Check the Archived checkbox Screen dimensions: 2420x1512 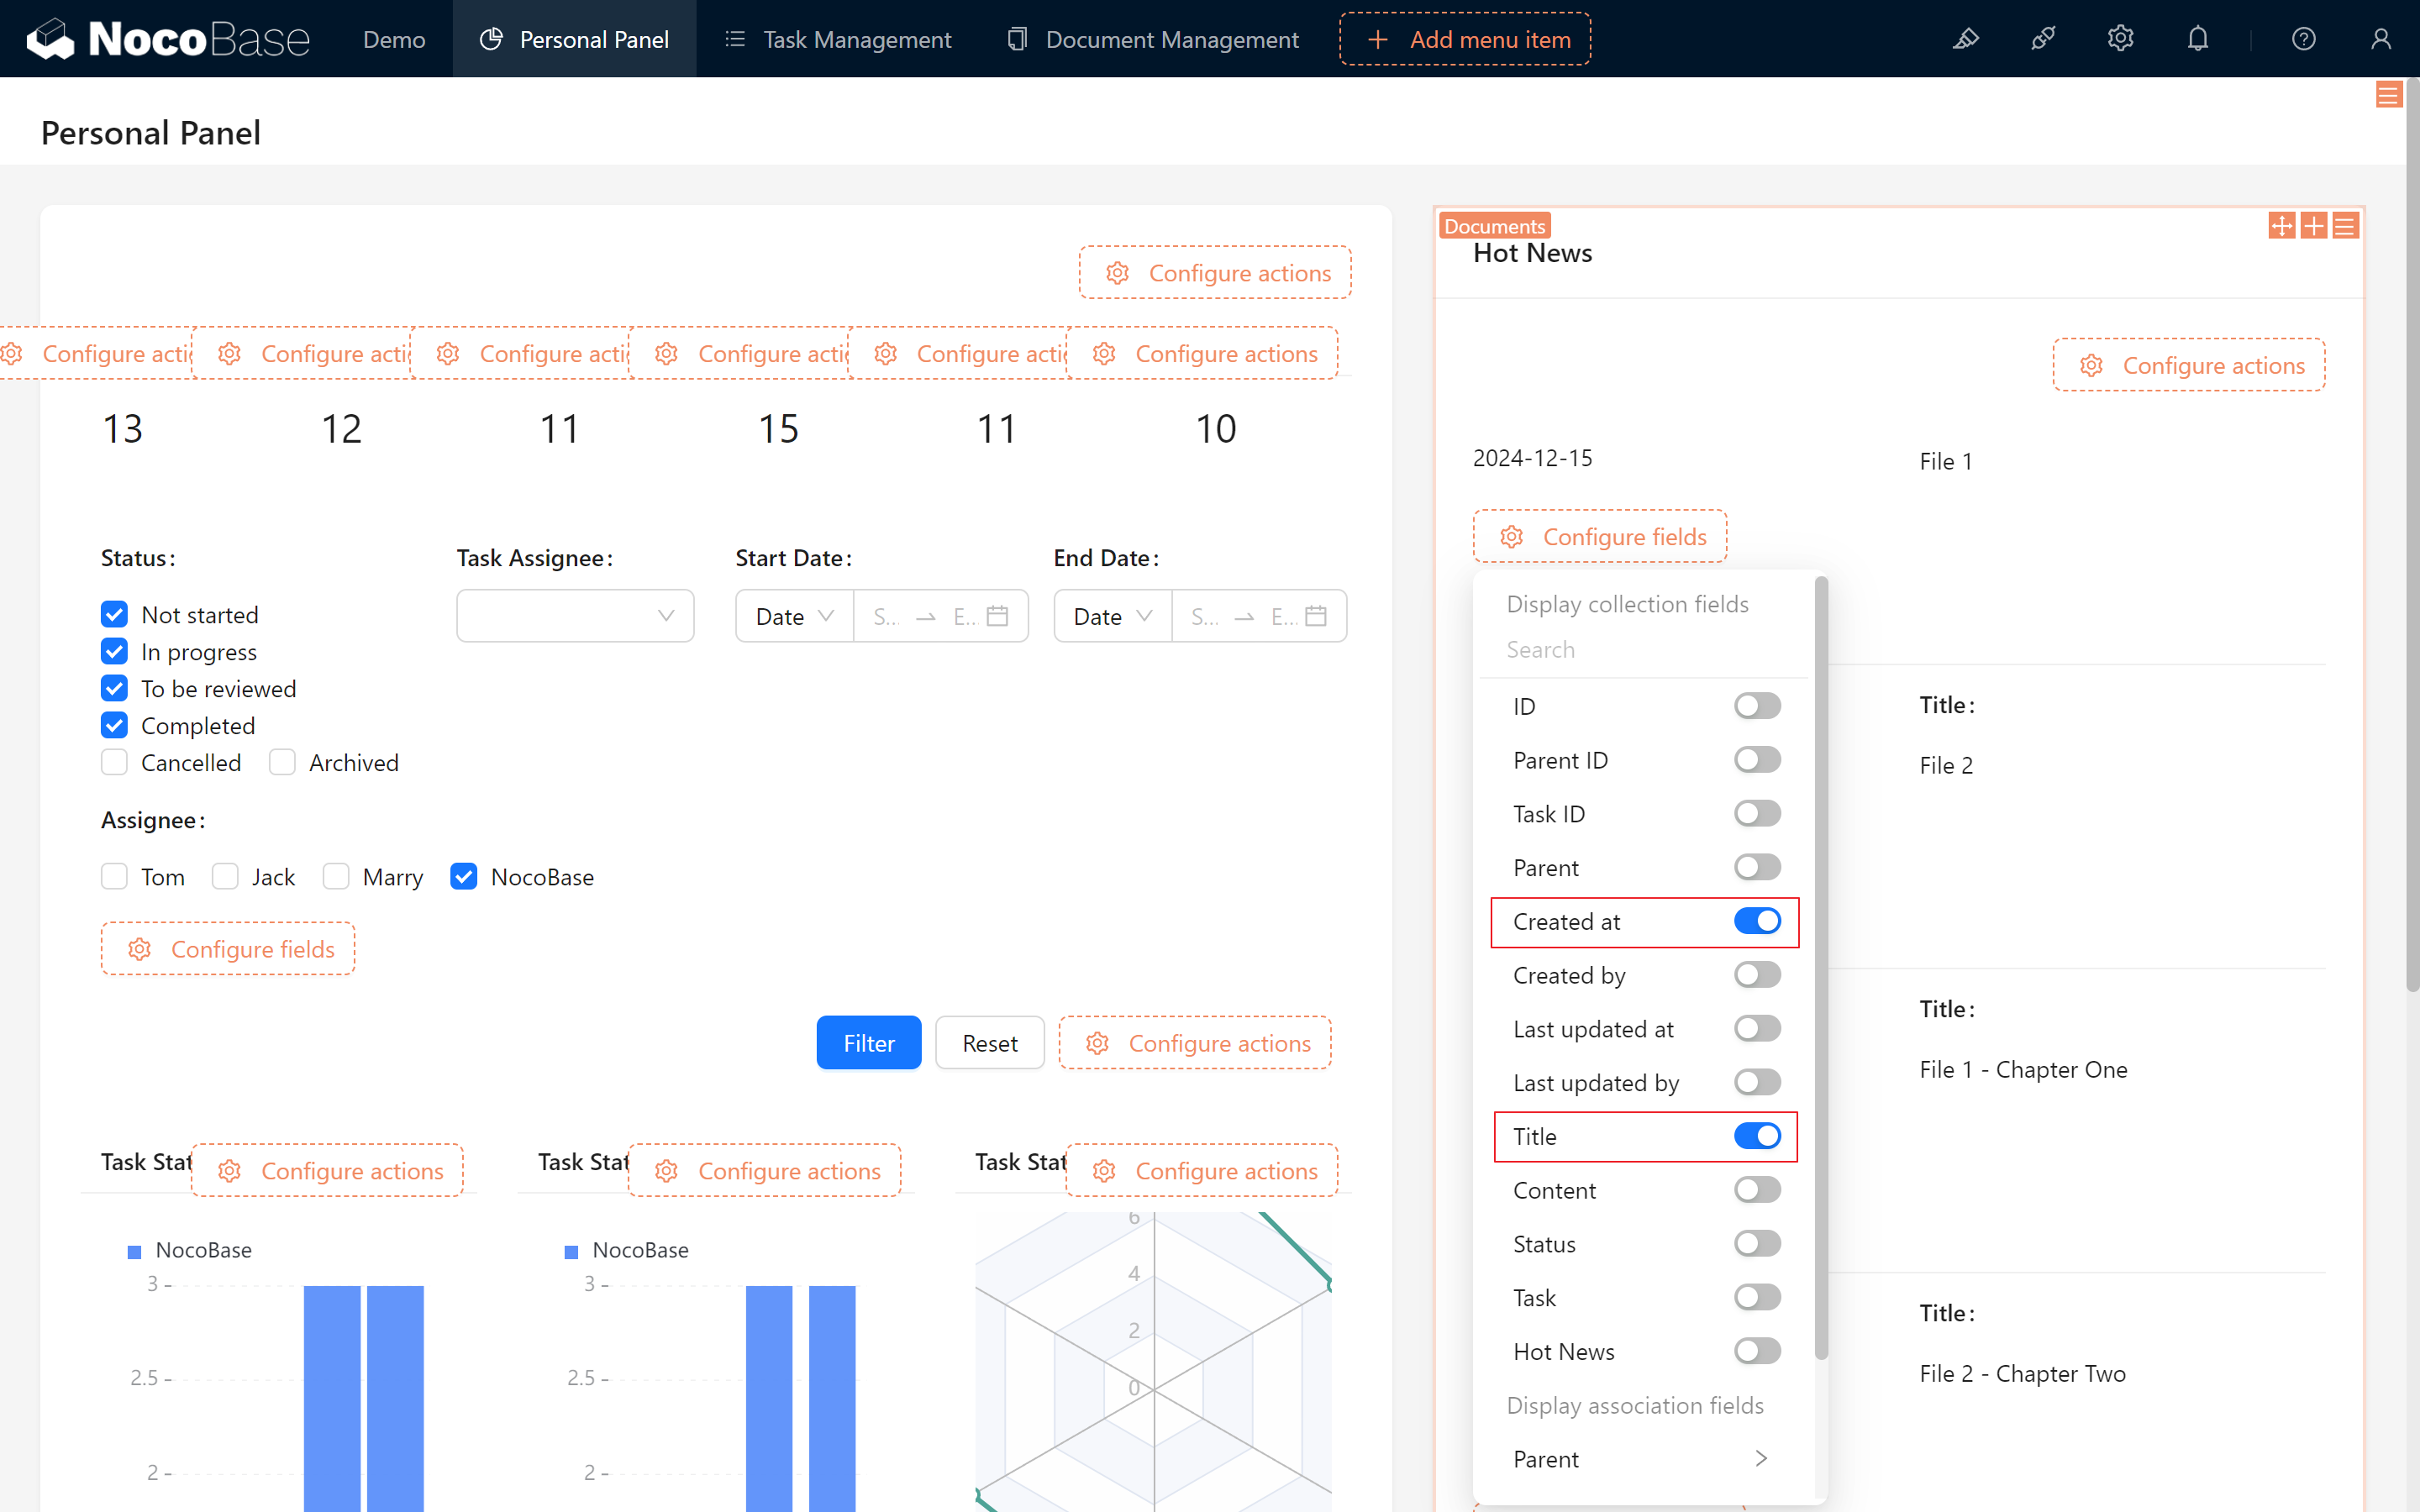(282, 762)
